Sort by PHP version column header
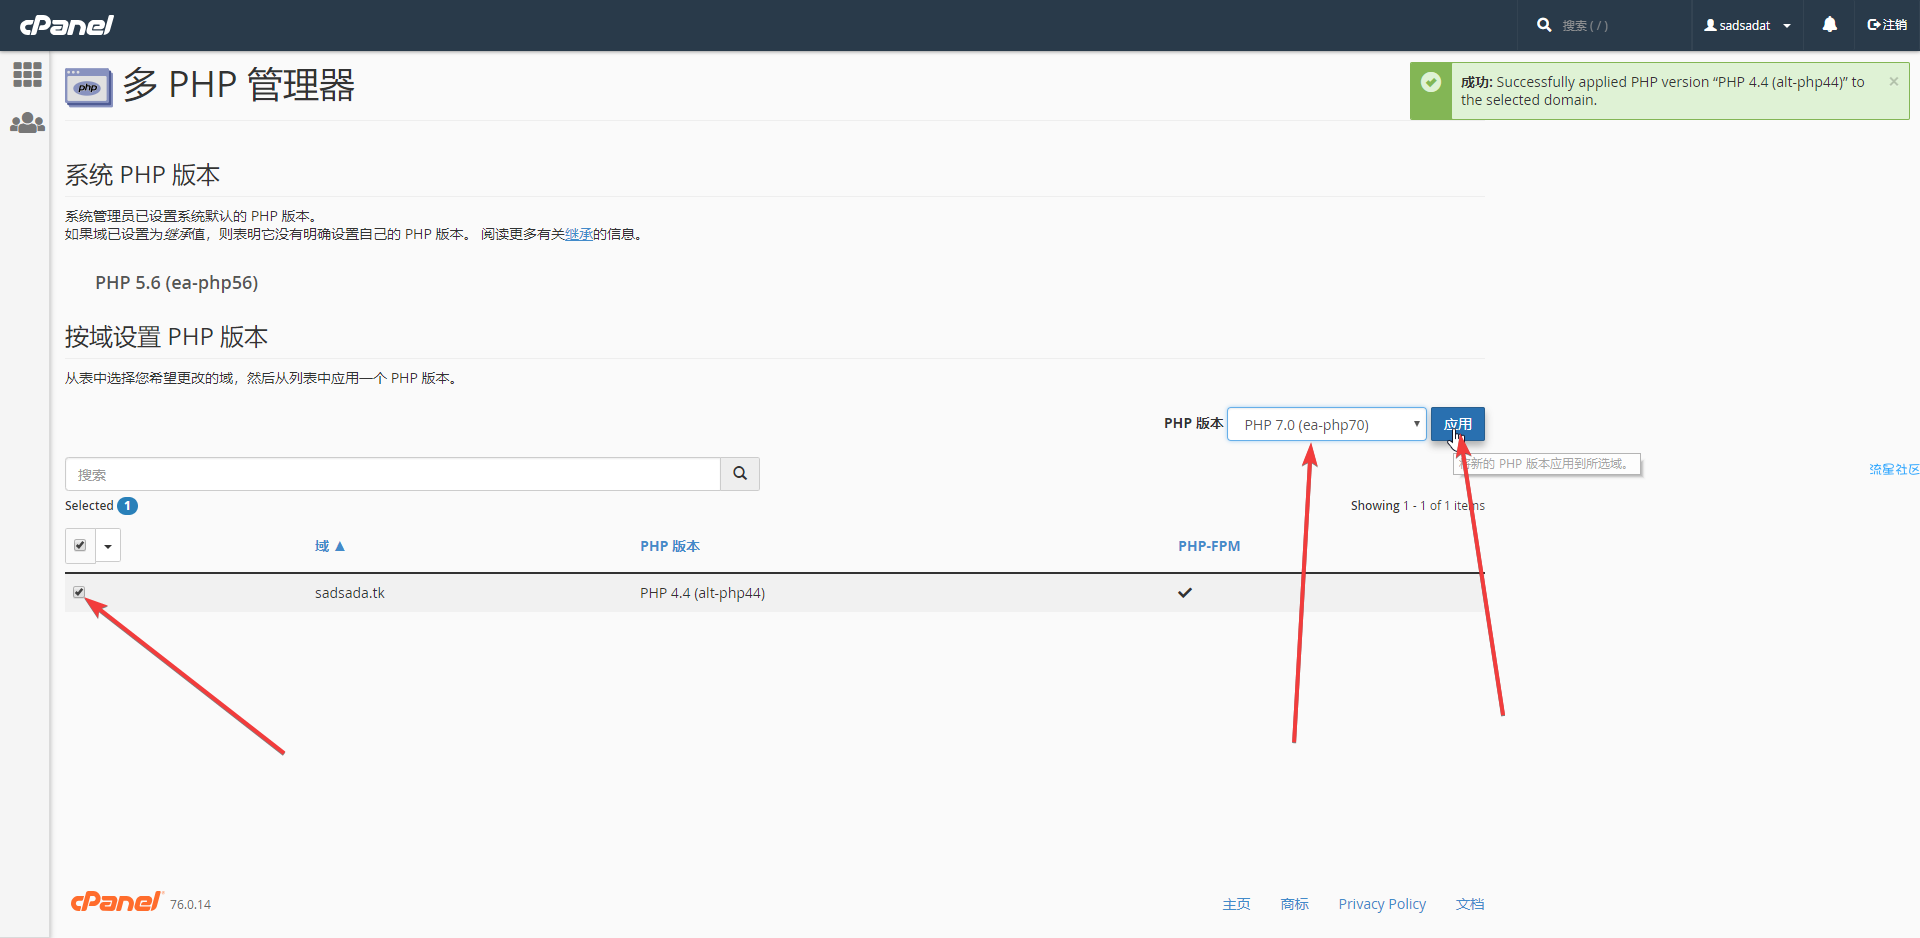Screen dimensions: 1920x938 click(670, 546)
